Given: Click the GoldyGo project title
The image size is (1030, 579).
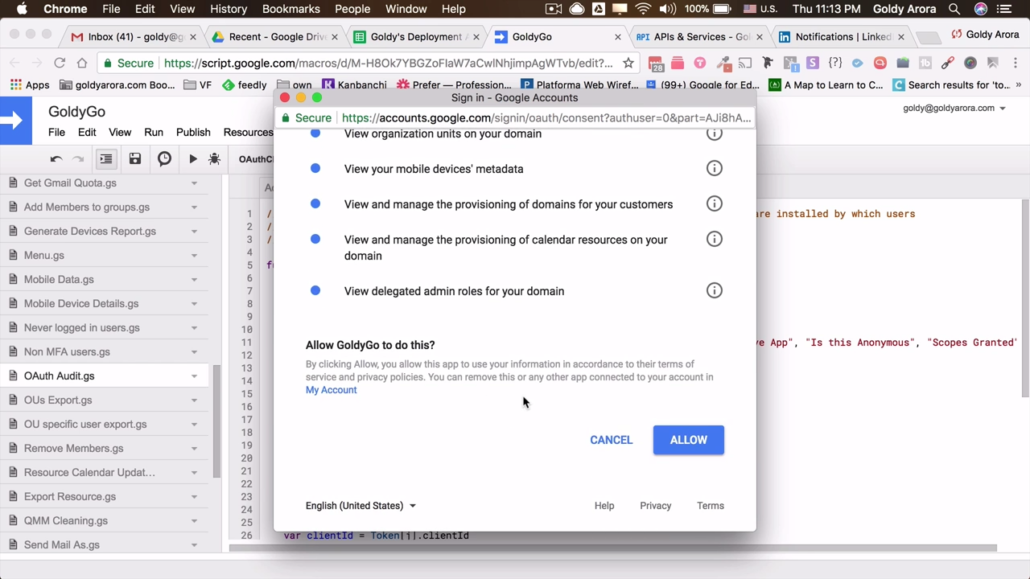Looking at the screenshot, I should (77, 112).
